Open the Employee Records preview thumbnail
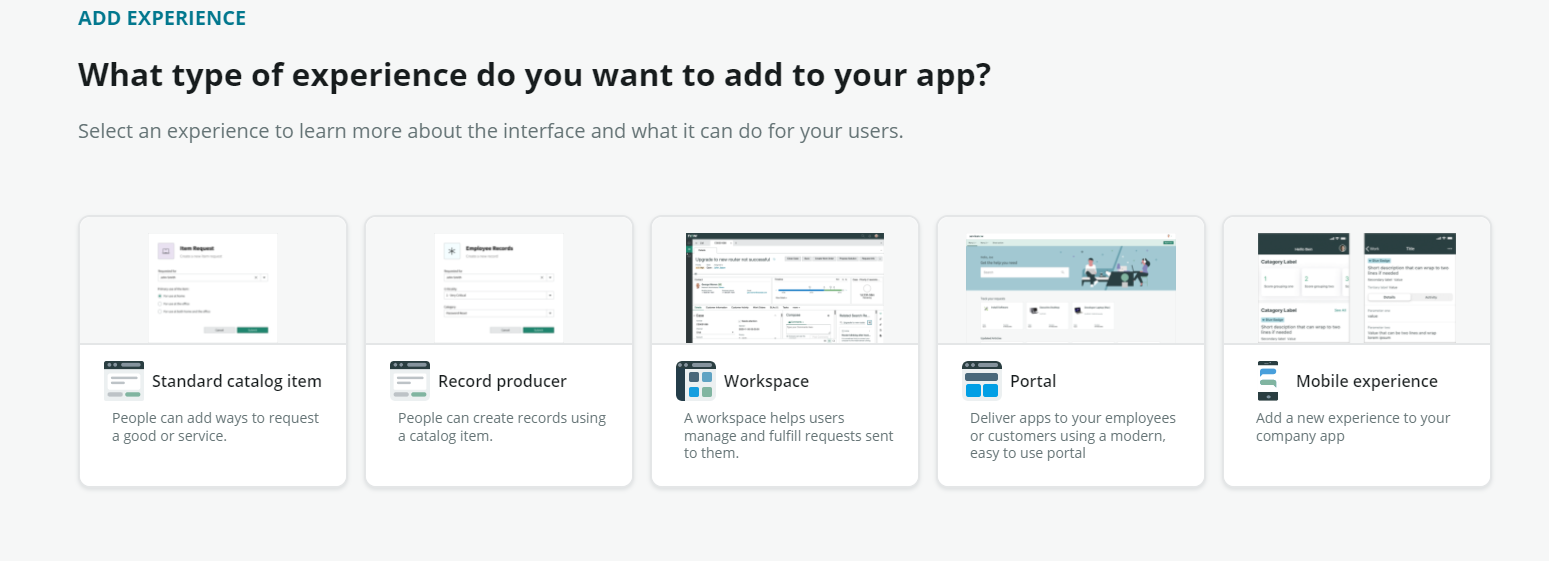 click(x=499, y=288)
